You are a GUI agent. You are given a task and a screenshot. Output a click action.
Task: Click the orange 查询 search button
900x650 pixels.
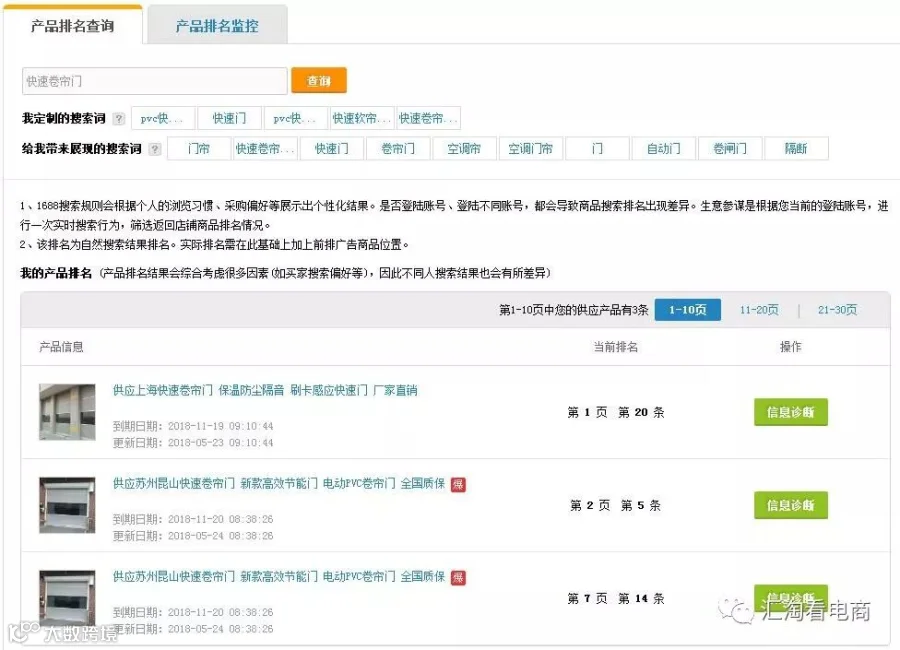[x=319, y=80]
